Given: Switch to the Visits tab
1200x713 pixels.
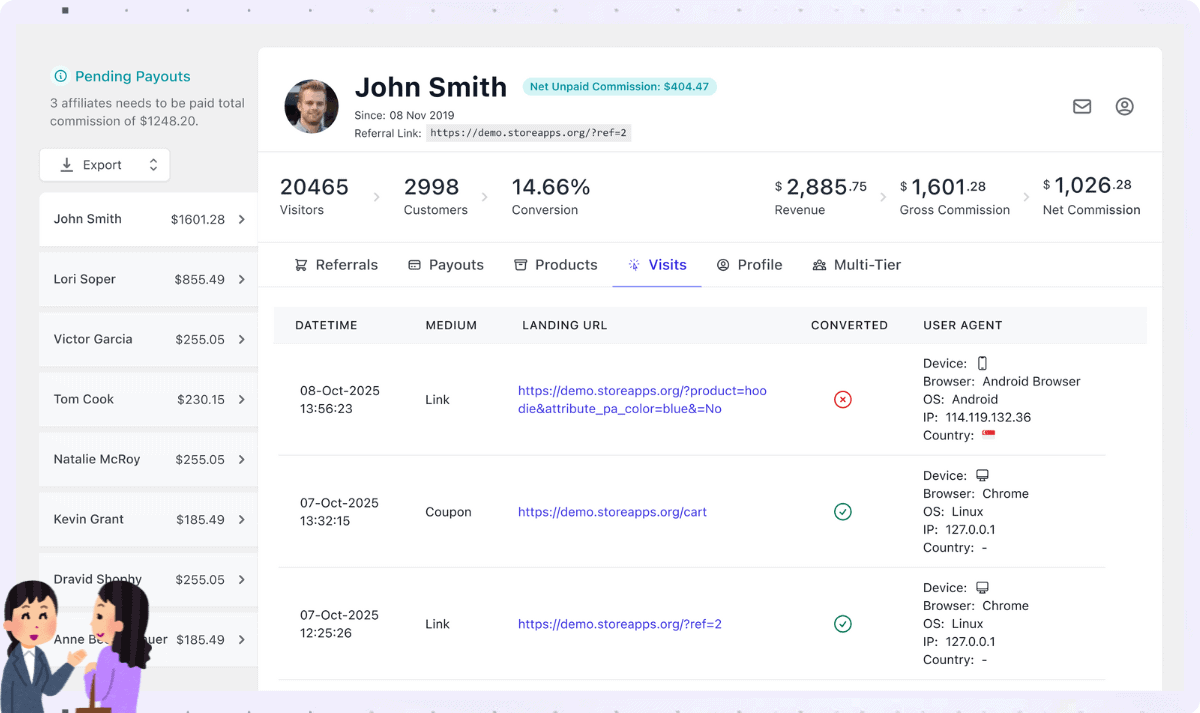Looking at the screenshot, I should coord(667,264).
